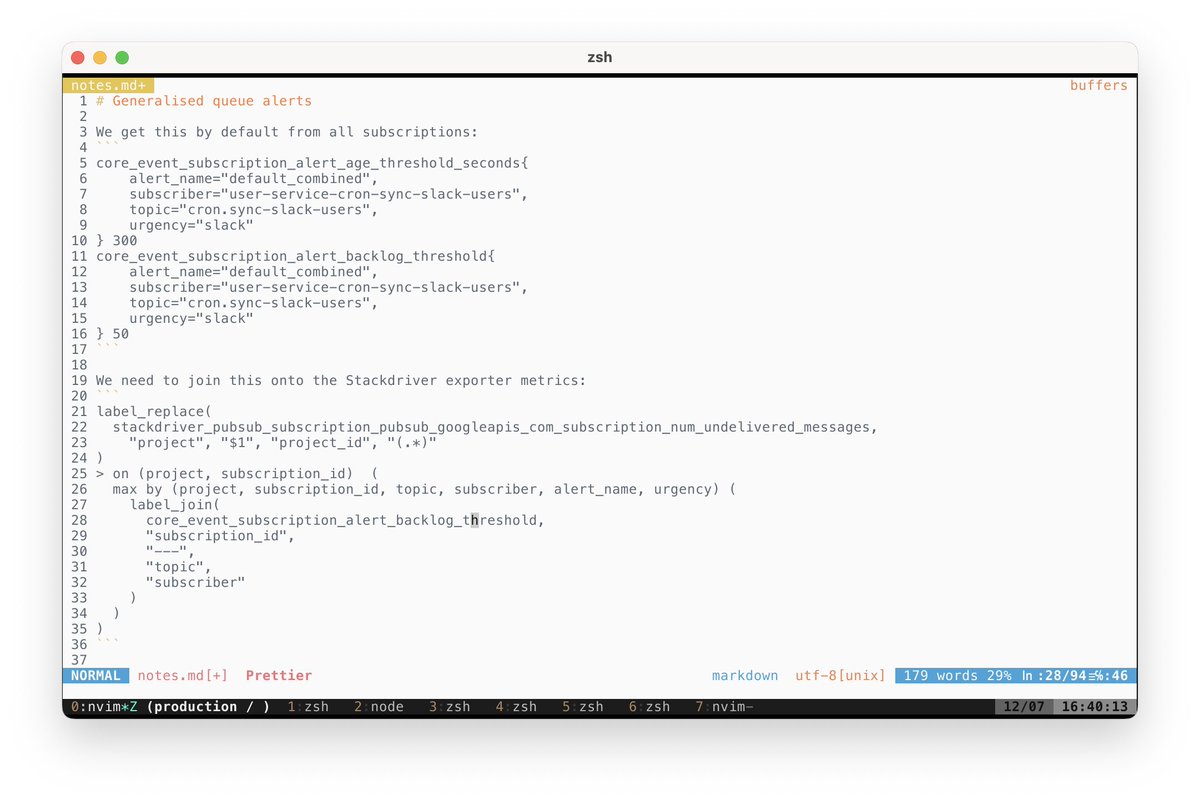Click urgency="slack" on line 15
This screenshot has width=1200, height=801.
191,318
